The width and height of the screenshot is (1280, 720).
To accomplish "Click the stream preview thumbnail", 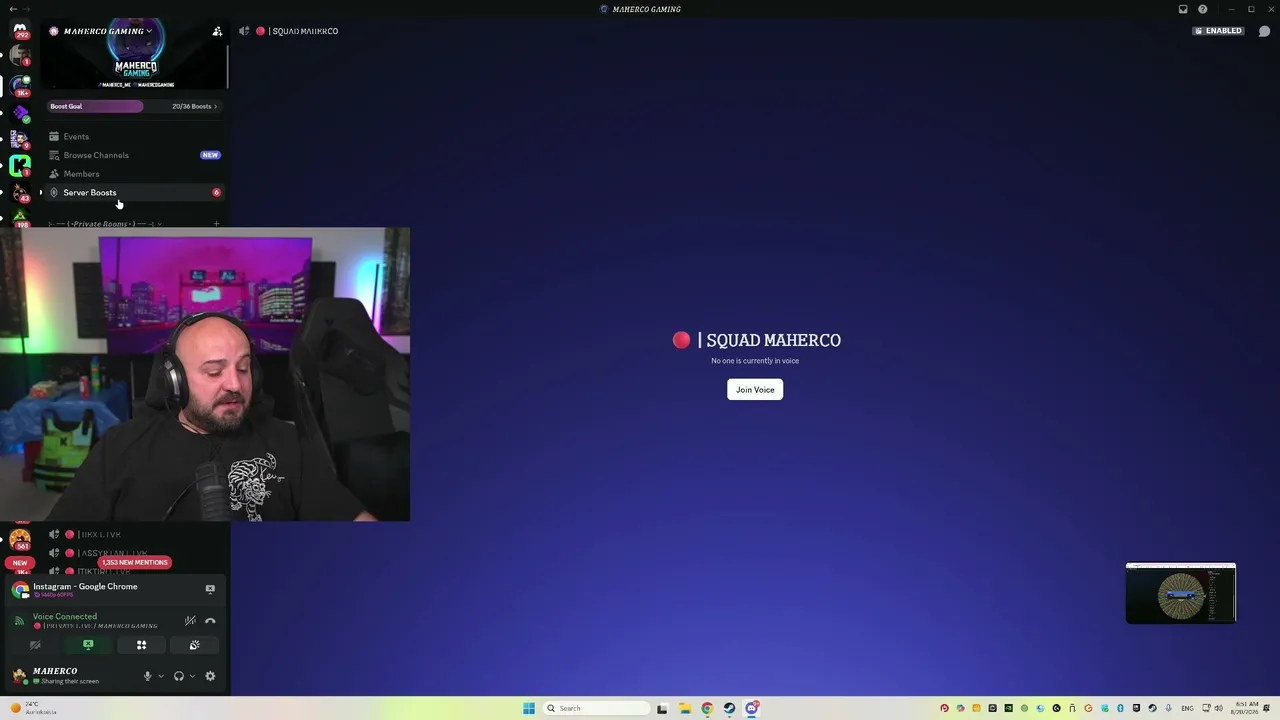I will [x=1181, y=594].
